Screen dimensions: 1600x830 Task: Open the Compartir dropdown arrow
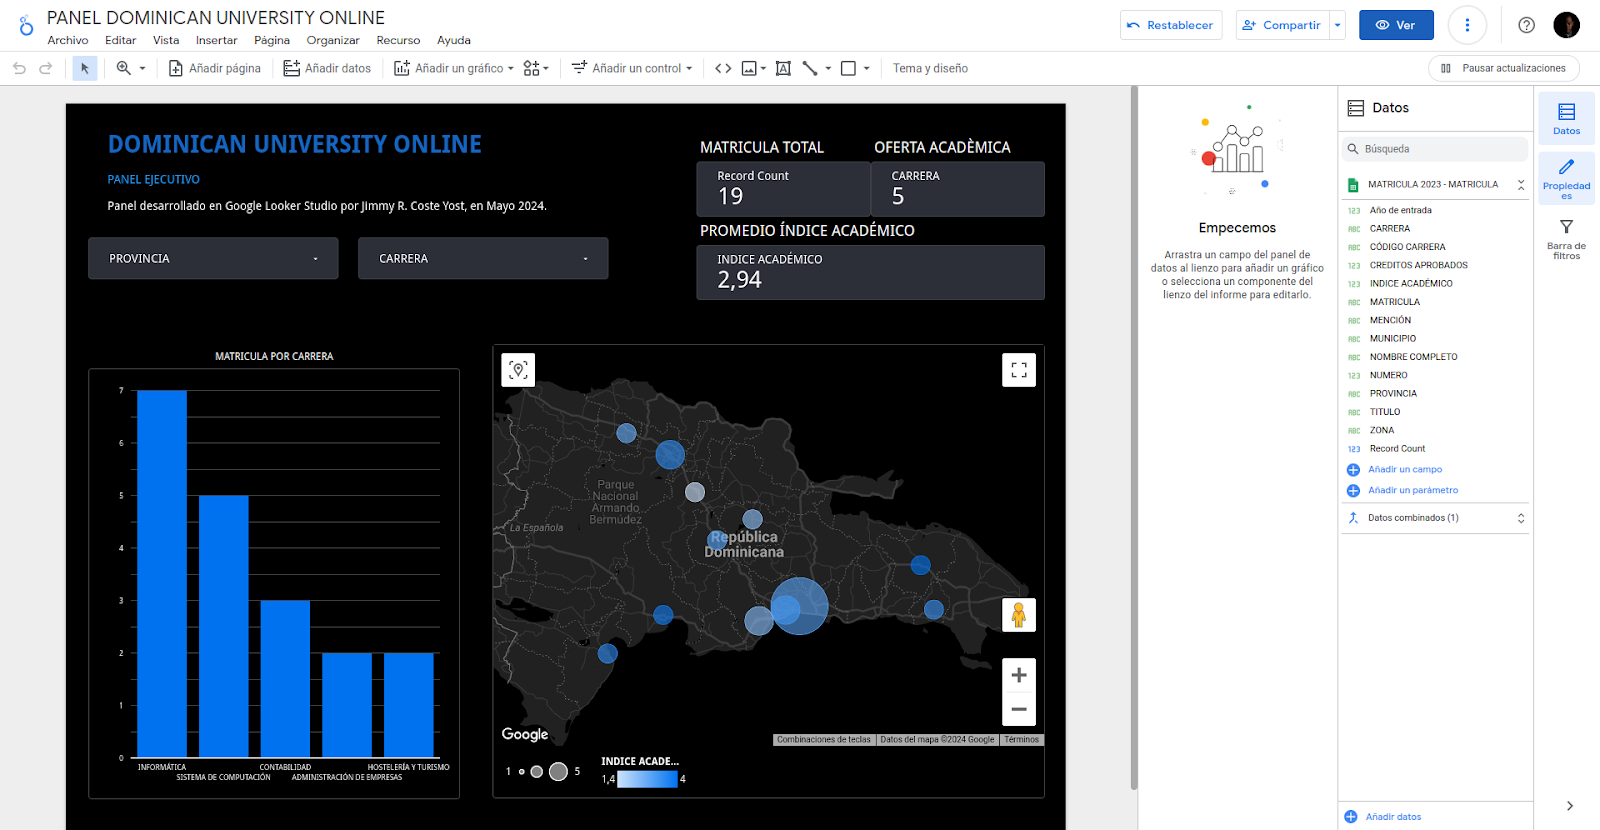[1337, 25]
